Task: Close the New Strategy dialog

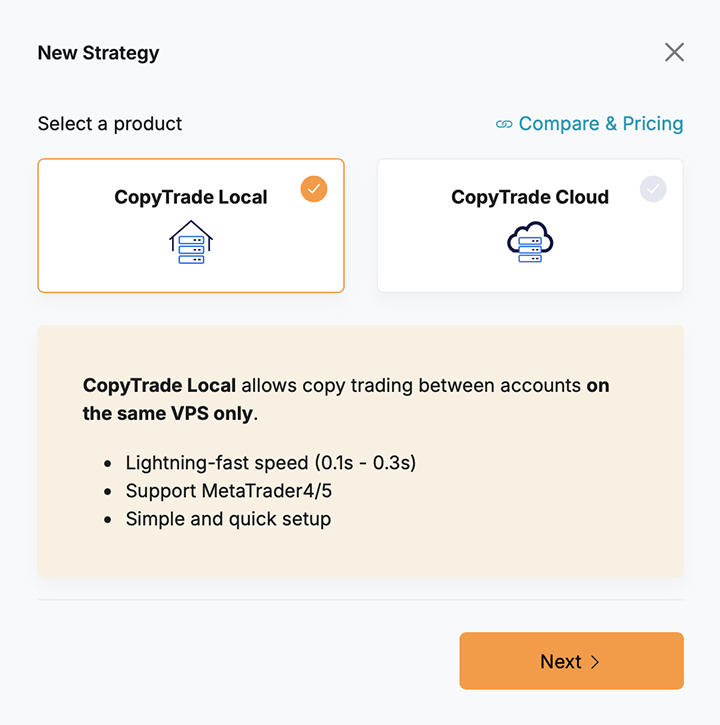Action: pos(674,52)
